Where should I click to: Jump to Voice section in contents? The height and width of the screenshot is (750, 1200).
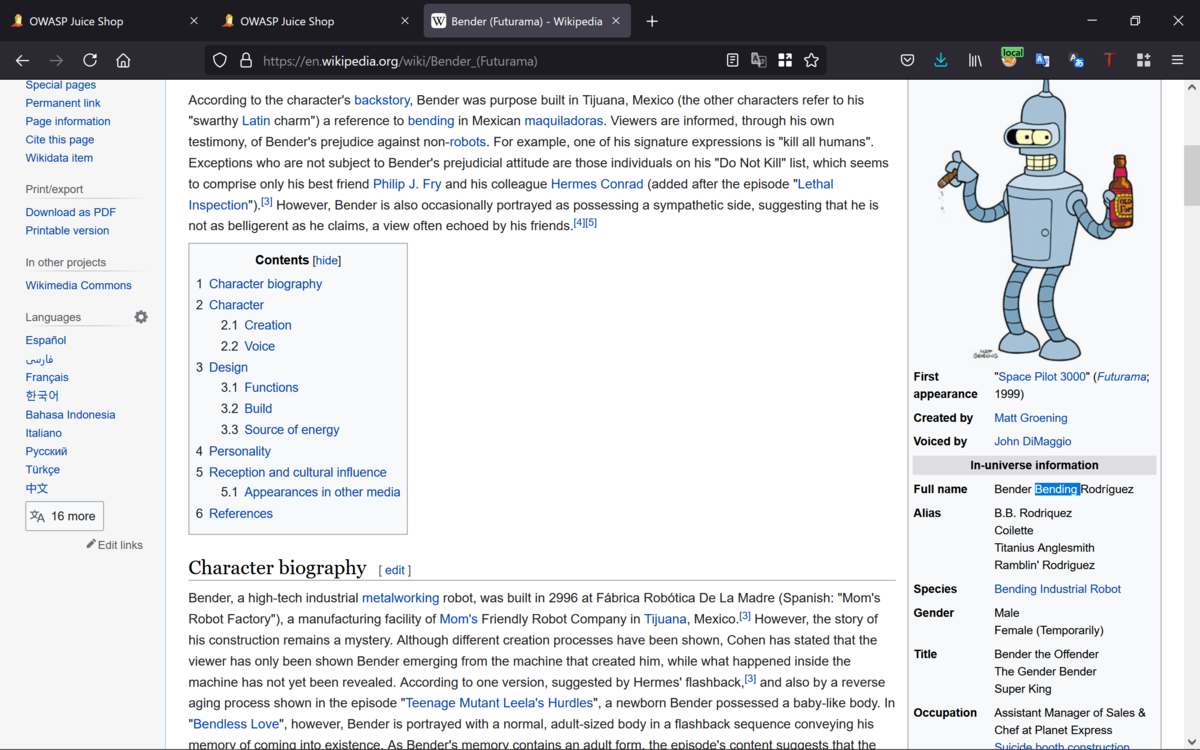click(x=260, y=346)
